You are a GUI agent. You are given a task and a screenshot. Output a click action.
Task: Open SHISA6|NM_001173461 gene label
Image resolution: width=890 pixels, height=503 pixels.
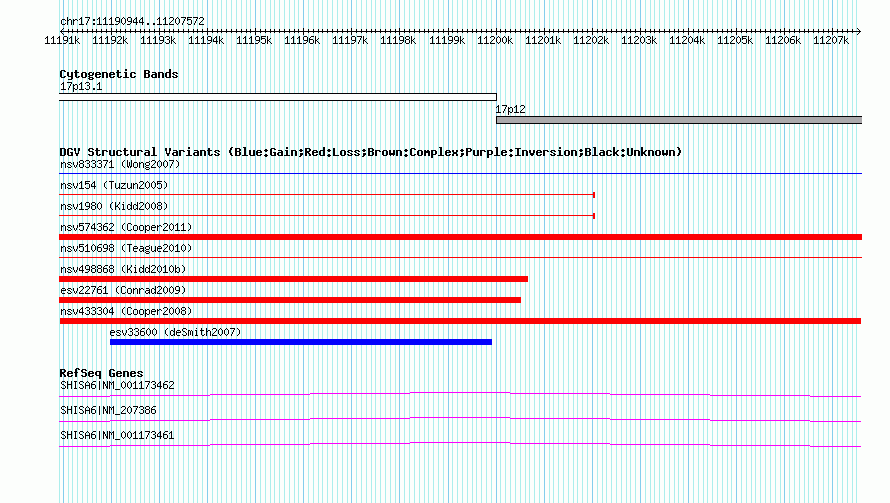[x=117, y=435]
